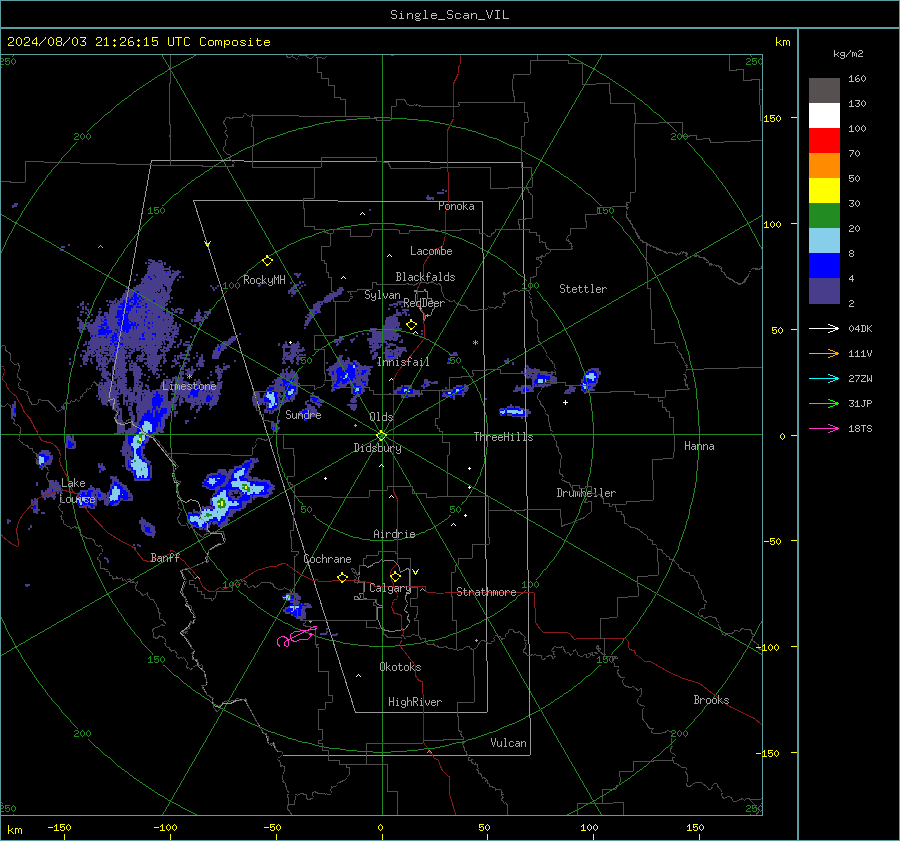Click the Brooks town label
The width and height of the screenshot is (900, 841).
(x=711, y=700)
